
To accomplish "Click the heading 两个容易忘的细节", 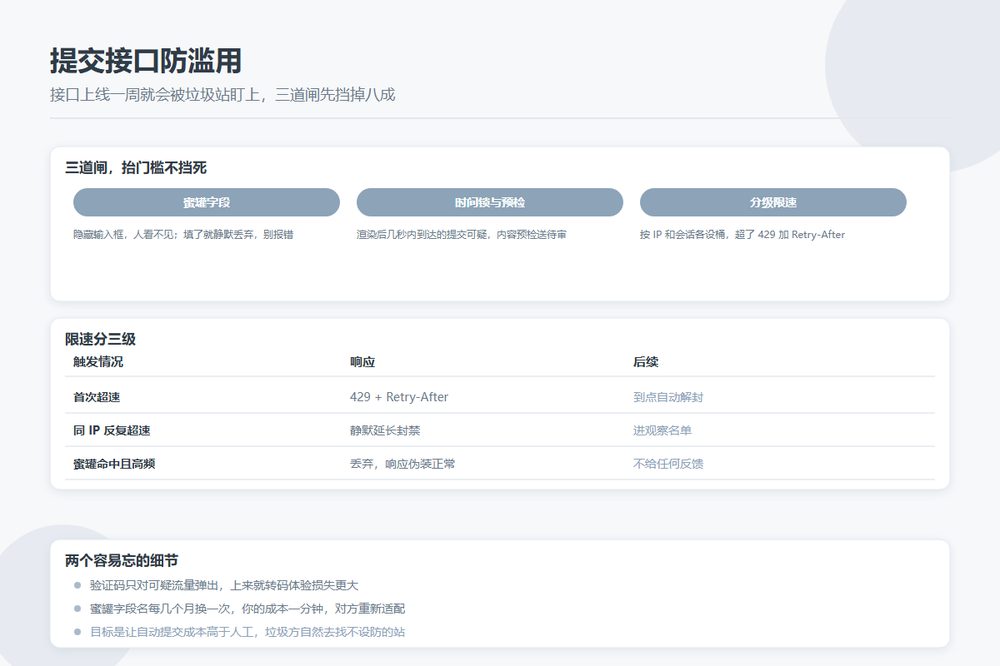I will [x=121, y=561].
